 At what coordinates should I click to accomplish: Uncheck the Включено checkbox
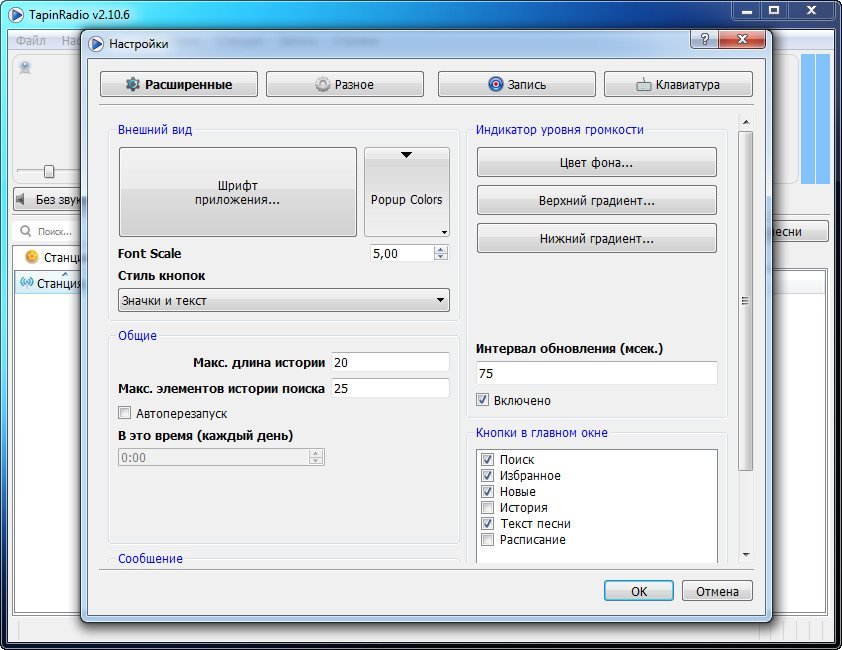(x=483, y=400)
